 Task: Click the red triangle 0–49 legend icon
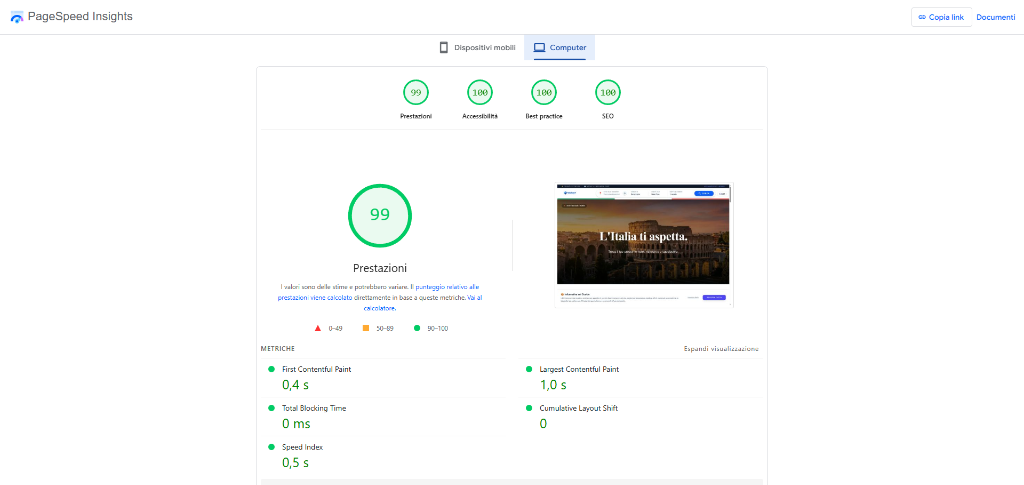318,328
